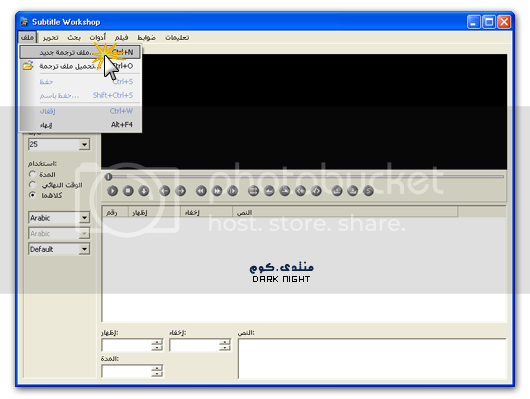The width and height of the screenshot is (530, 399).
Task: Open the بحث menu
Action: (74, 38)
